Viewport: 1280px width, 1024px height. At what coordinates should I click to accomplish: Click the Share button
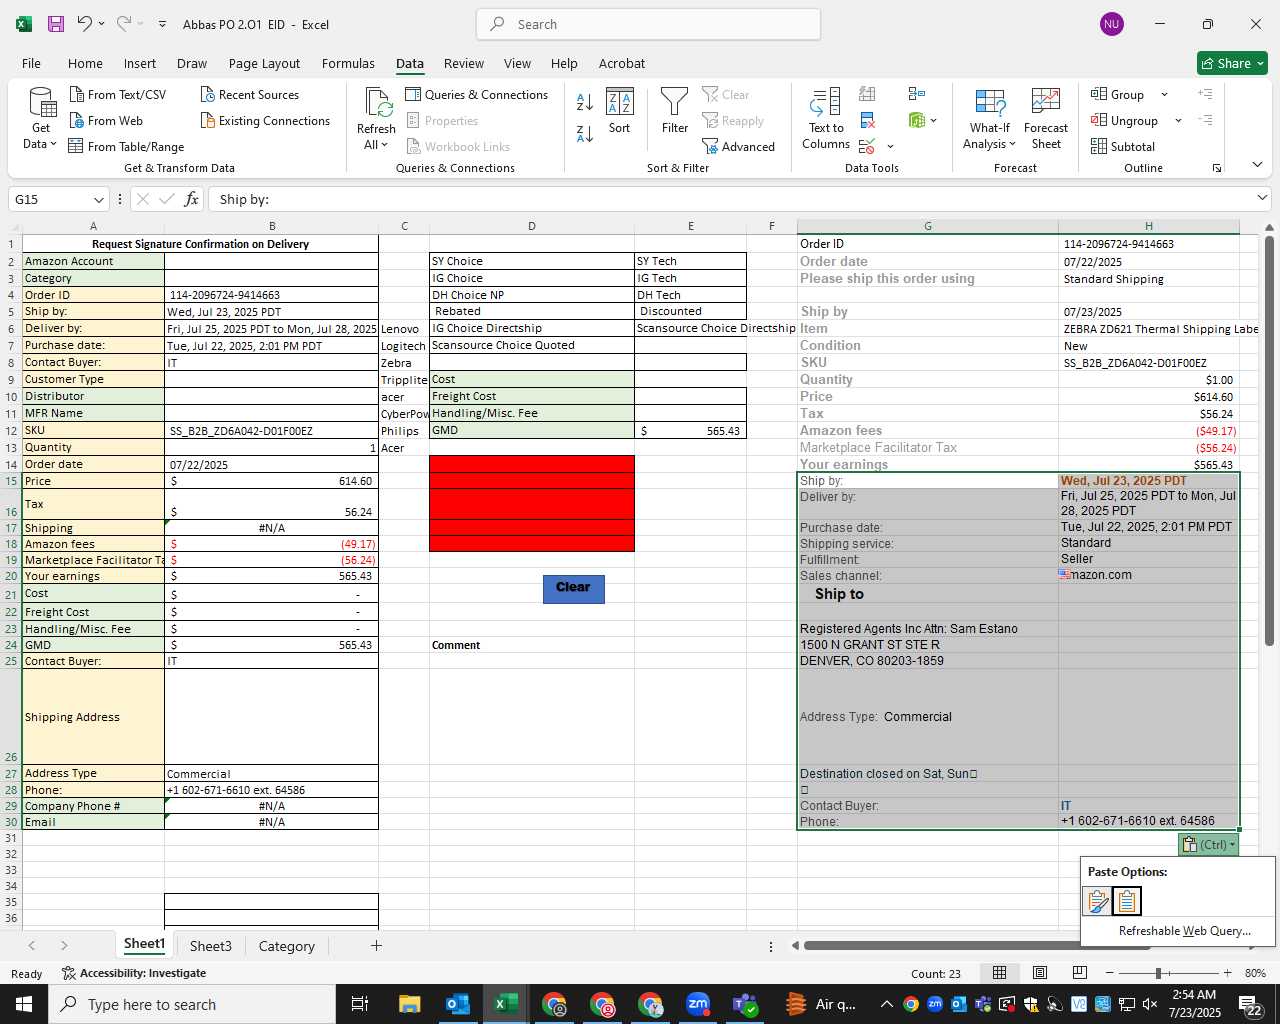1233,63
